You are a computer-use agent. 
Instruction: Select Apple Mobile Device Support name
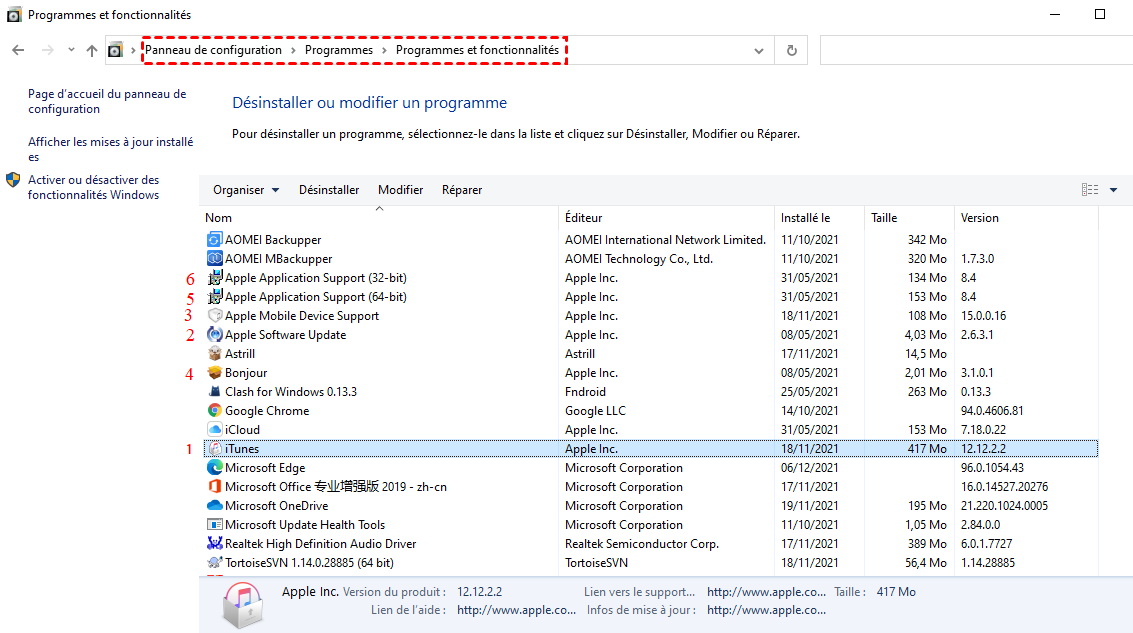tap(301, 315)
